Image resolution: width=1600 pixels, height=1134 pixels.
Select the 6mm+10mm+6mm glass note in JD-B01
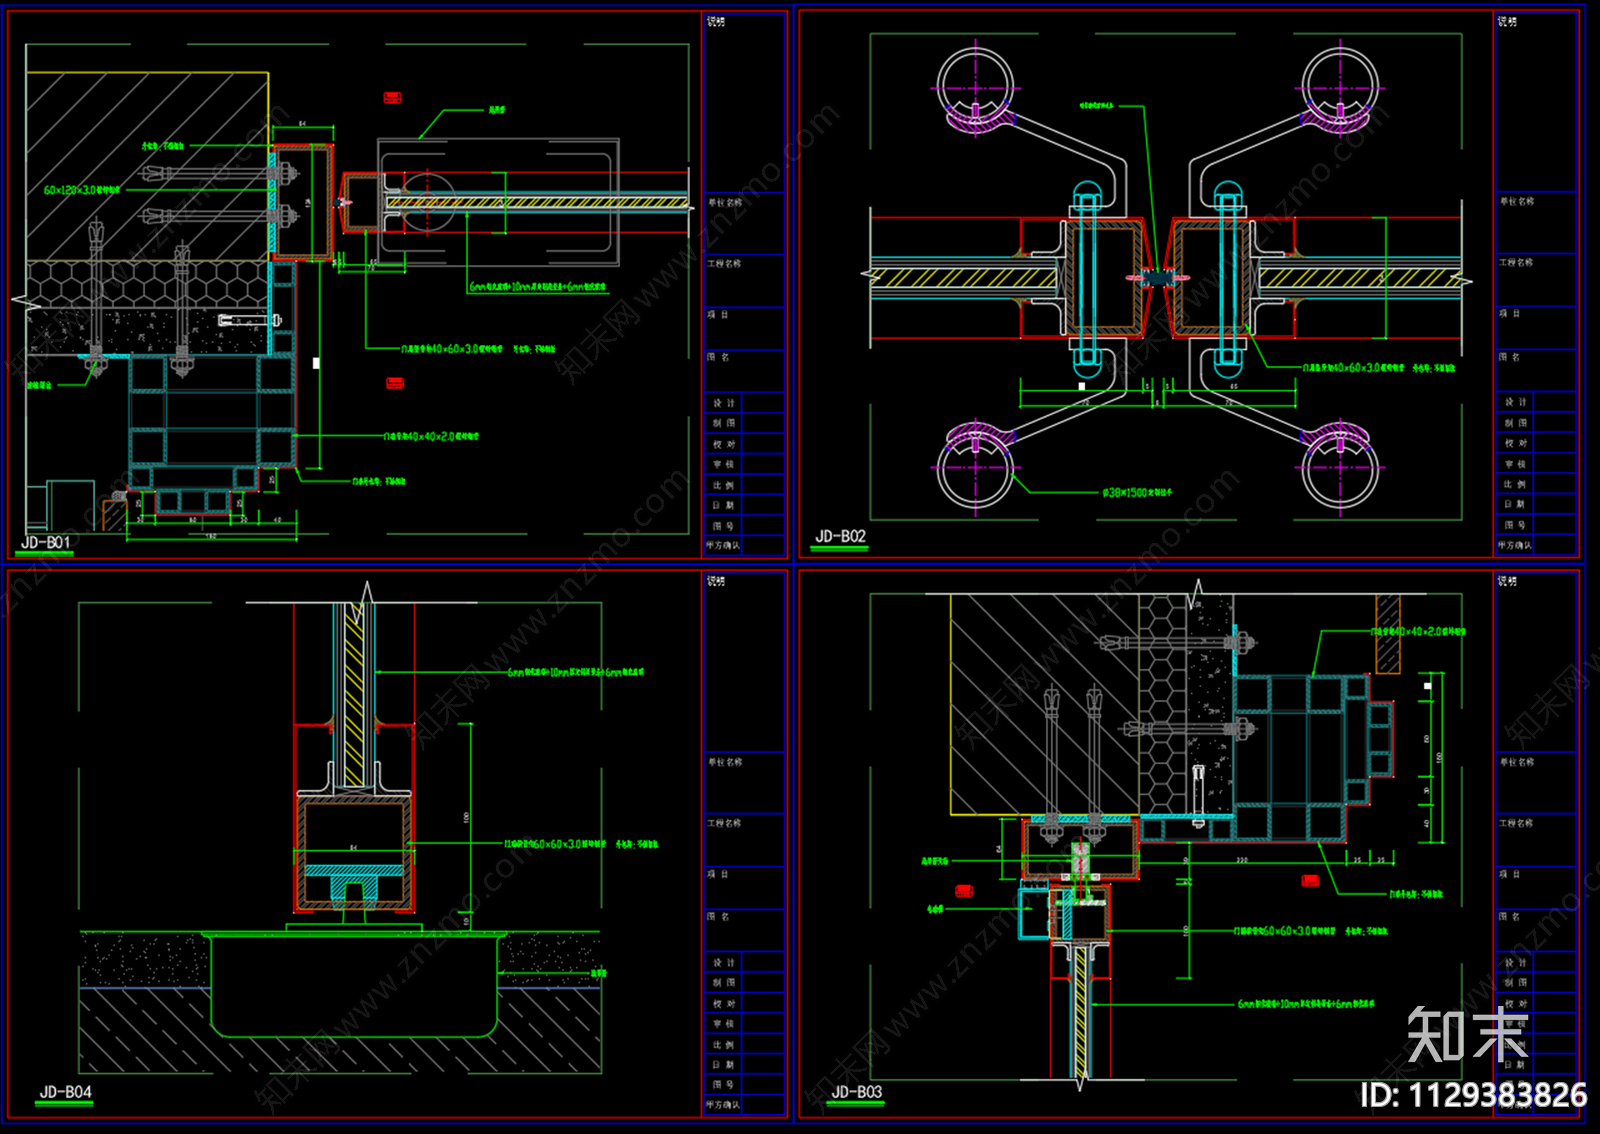tap(538, 287)
